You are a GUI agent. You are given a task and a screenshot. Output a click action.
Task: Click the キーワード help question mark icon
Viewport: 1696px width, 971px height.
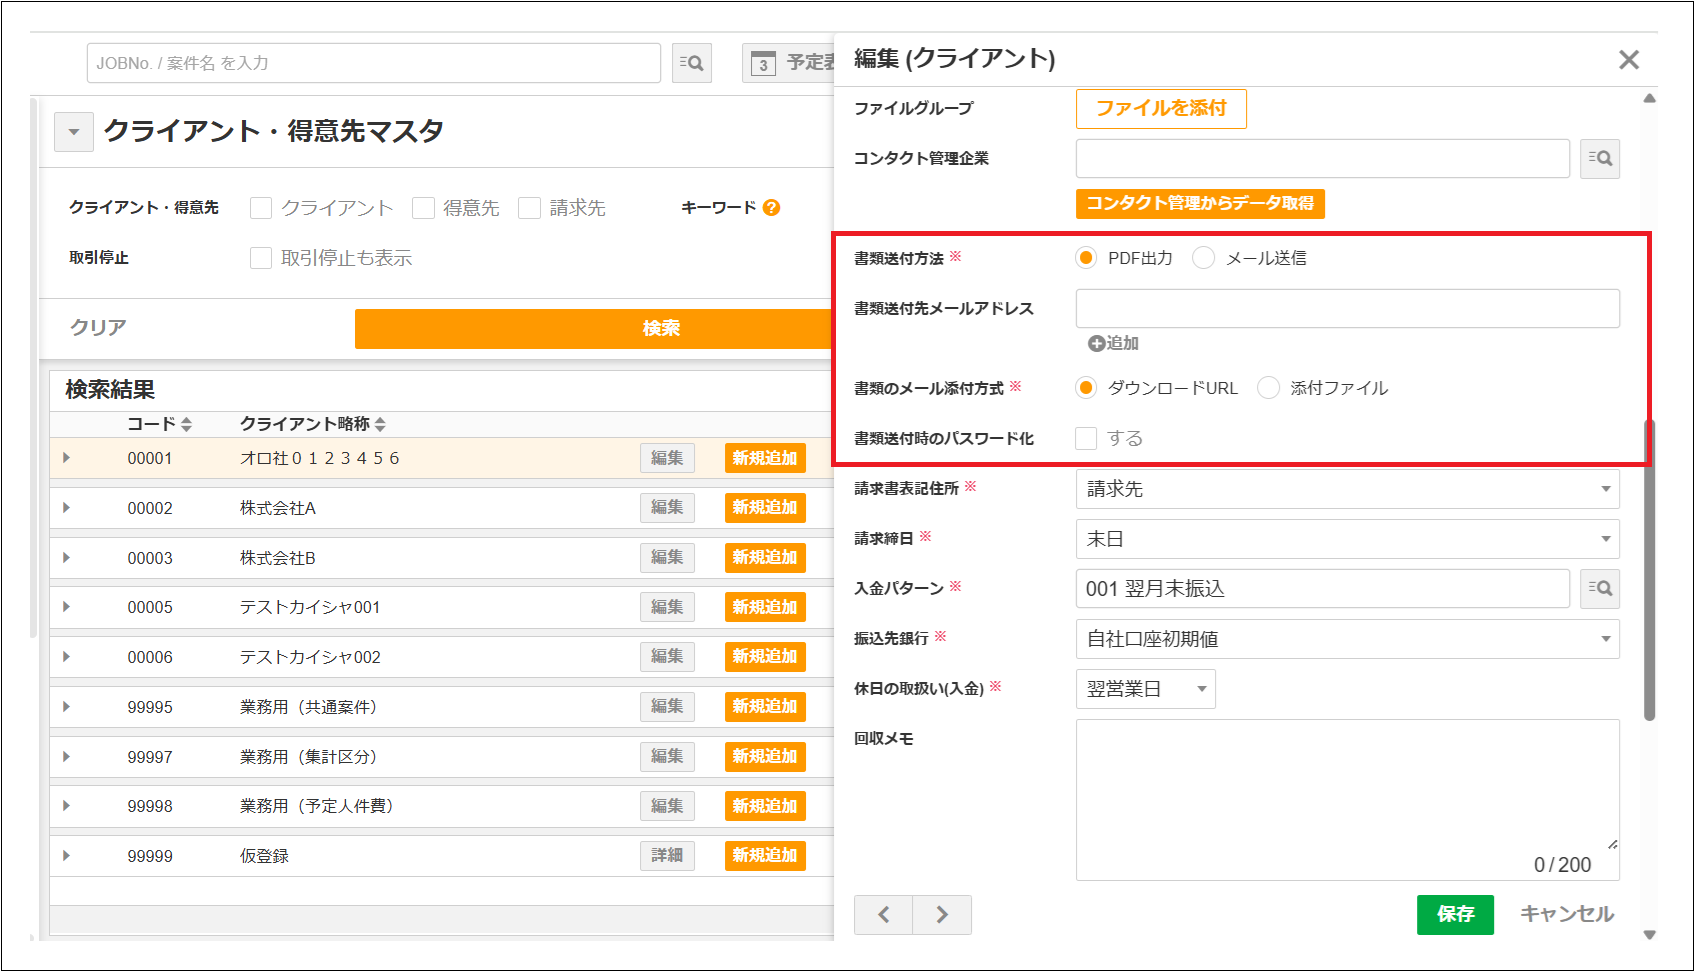pyautogui.click(x=769, y=208)
